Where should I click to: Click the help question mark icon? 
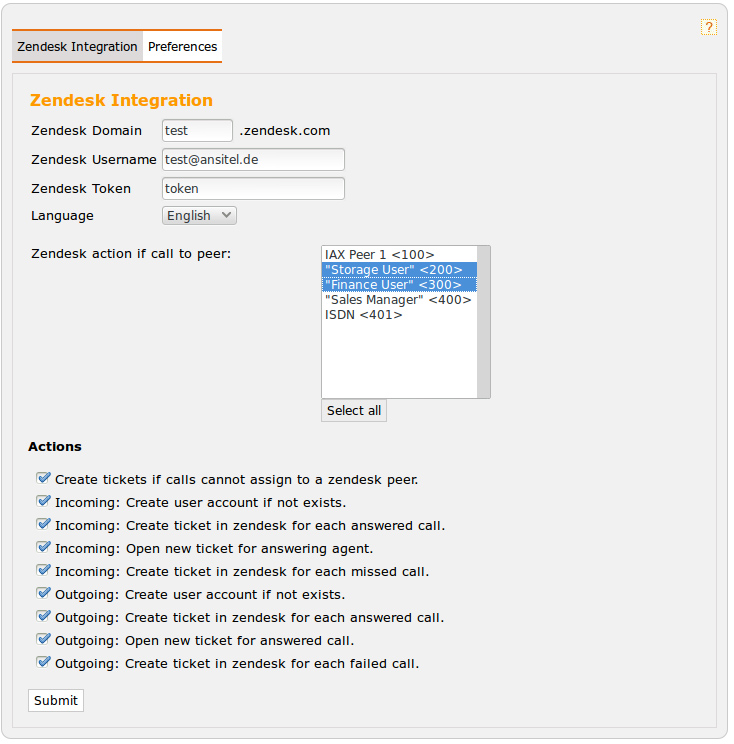click(709, 27)
